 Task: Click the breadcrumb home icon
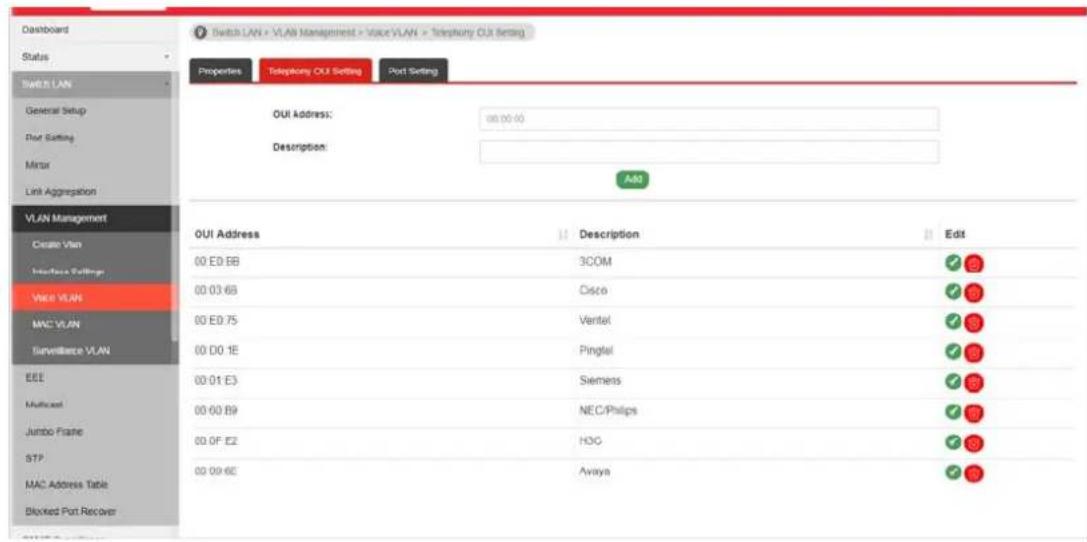click(202, 33)
